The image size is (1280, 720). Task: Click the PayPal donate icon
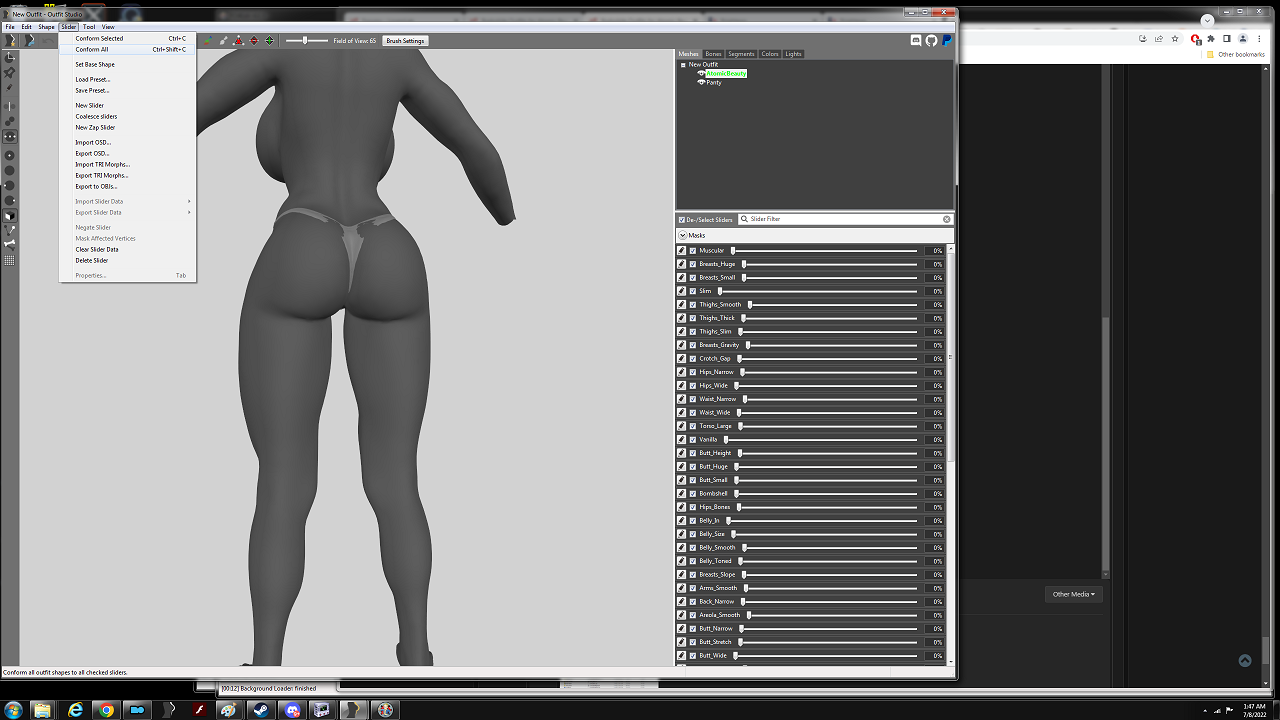click(x=946, y=41)
